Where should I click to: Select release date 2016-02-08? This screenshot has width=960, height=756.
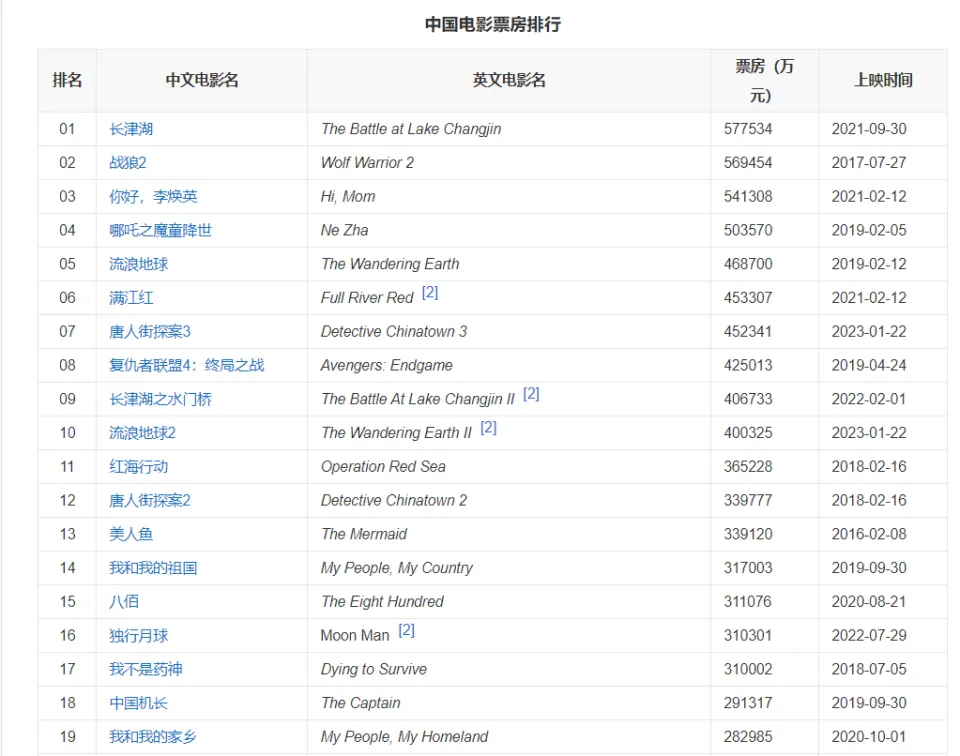coord(869,534)
